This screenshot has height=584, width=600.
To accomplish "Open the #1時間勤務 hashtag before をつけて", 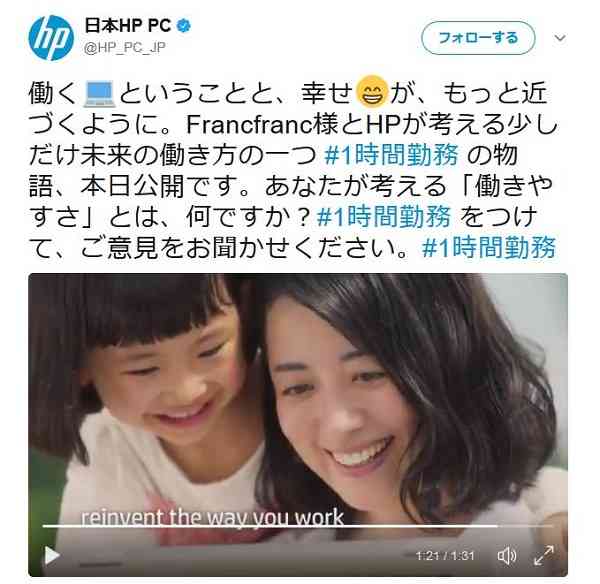I will click(384, 217).
